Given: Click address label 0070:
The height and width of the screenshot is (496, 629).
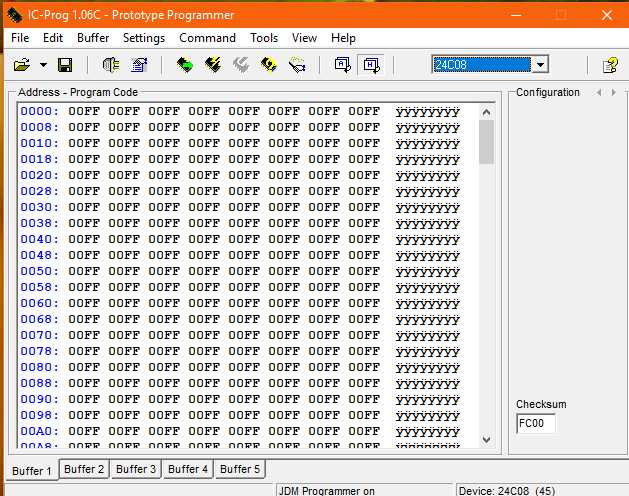Looking at the screenshot, I should click(x=39, y=335).
